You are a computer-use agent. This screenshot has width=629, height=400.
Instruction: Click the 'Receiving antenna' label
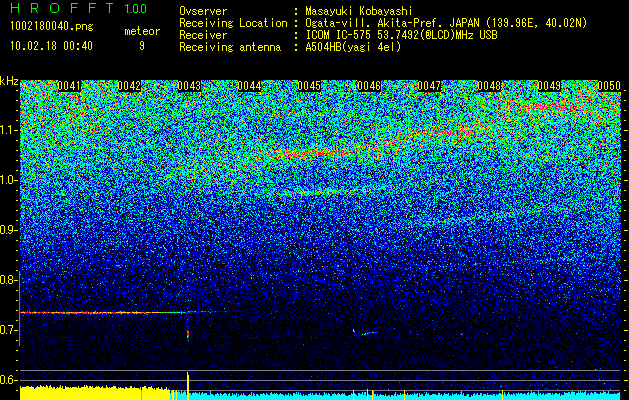pos(230,47)
